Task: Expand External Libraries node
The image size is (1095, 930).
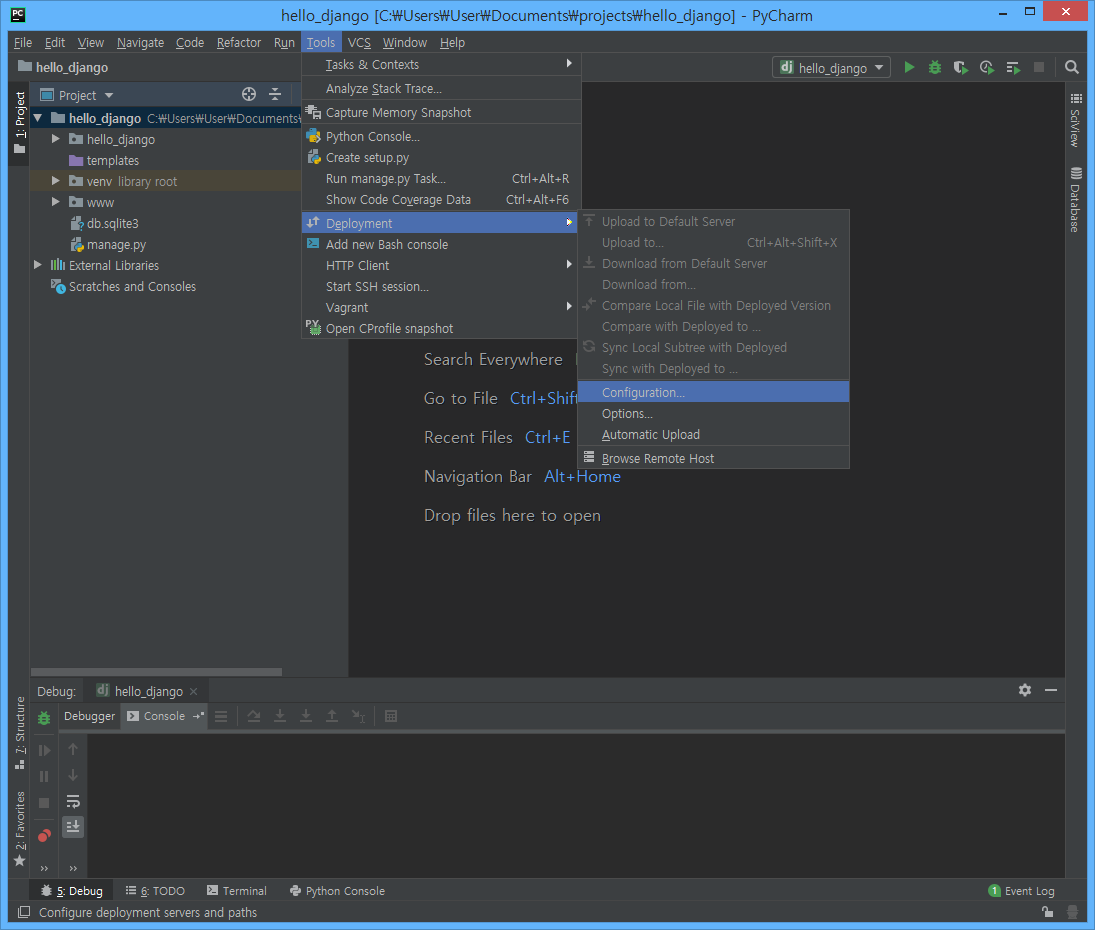Action: pyautogui.click(x=38, y=265)
